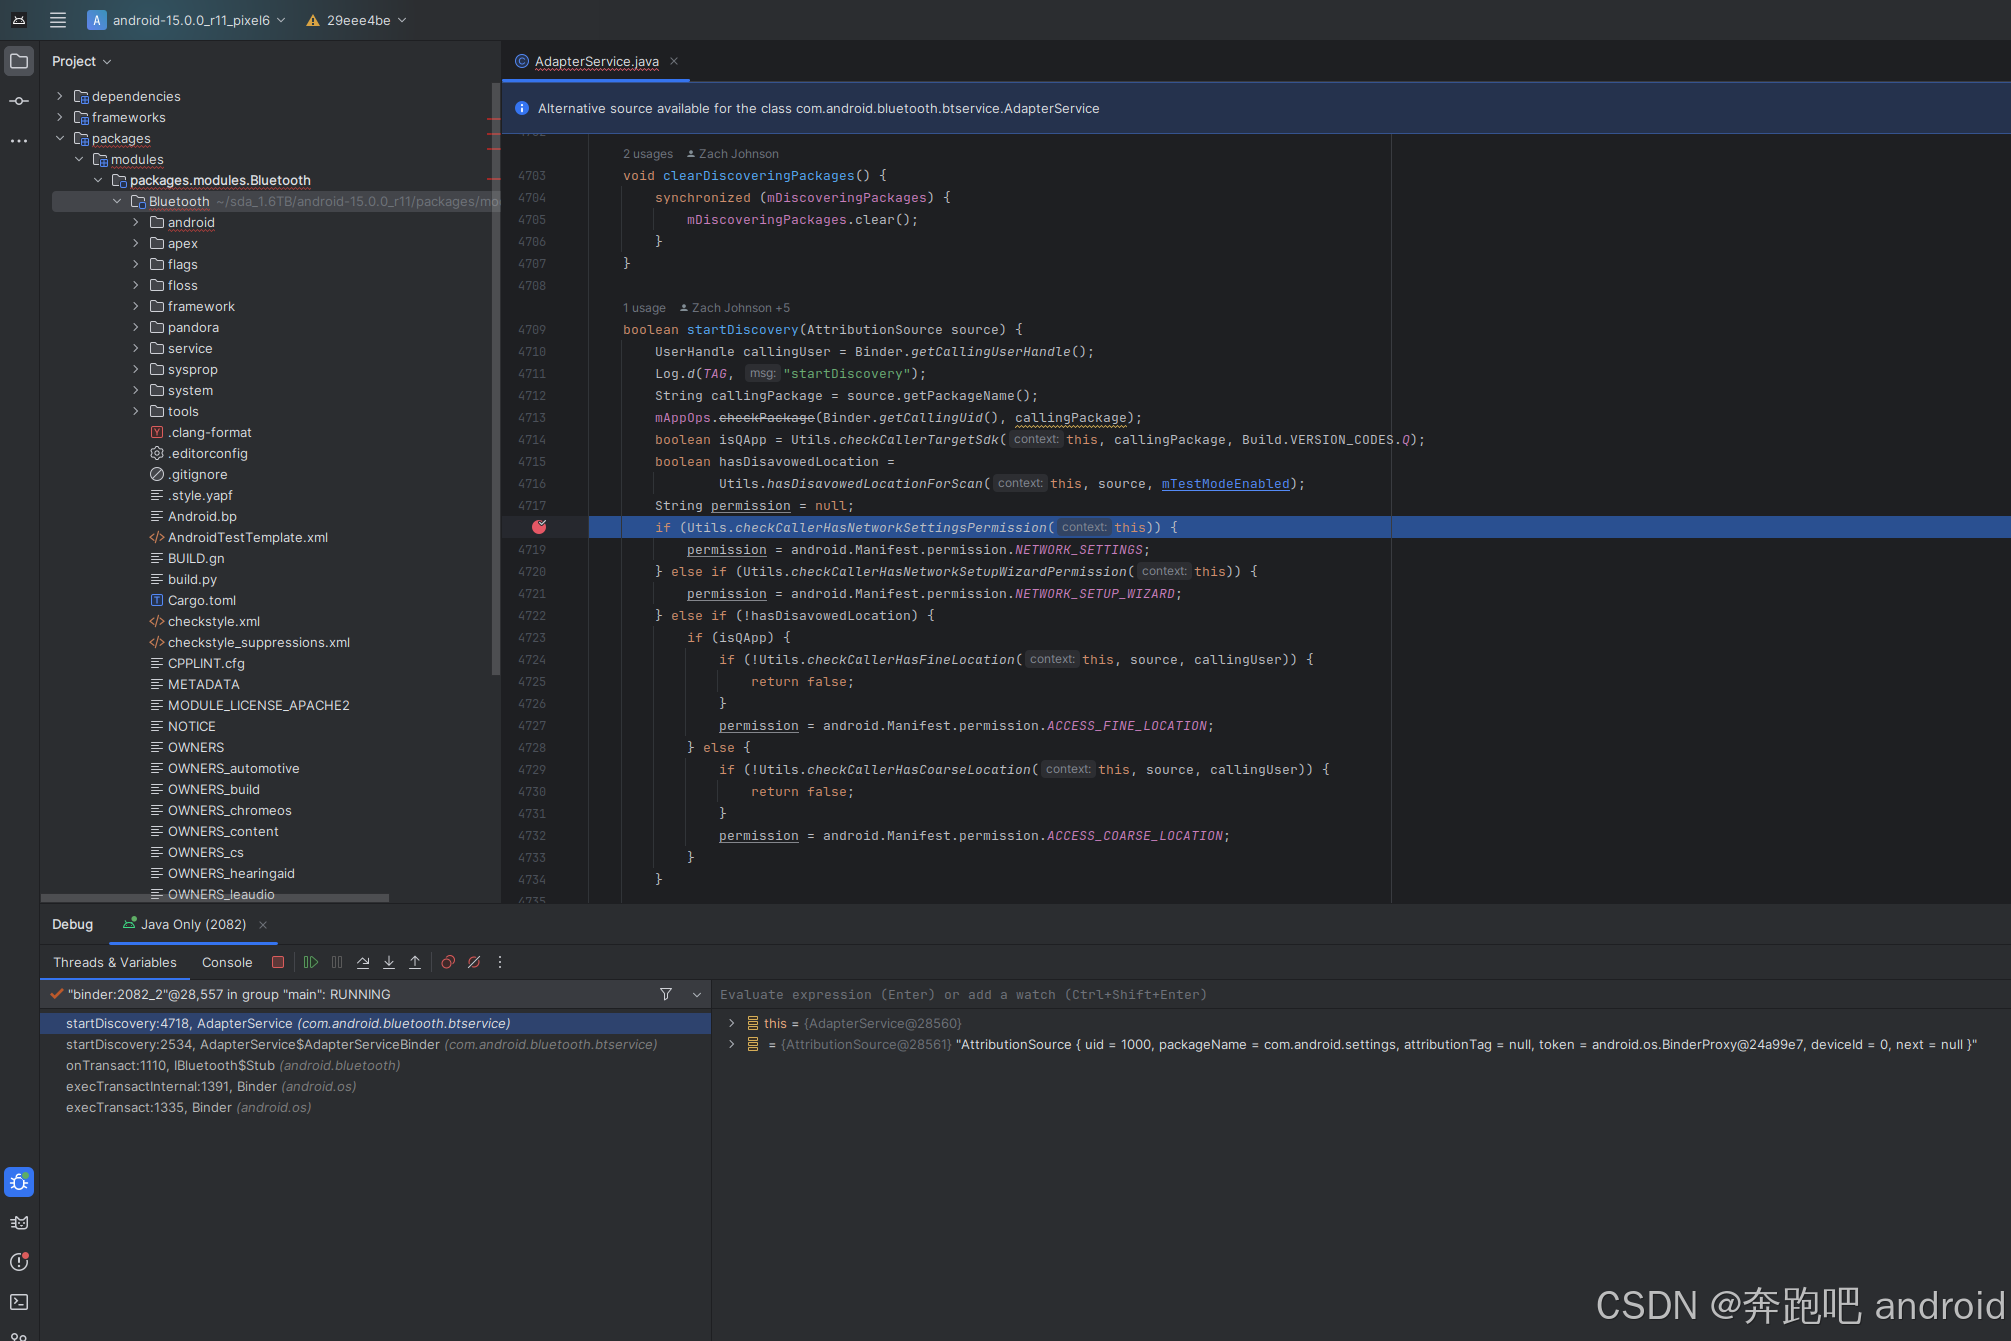This screenshot has width=2011, height=1341.
Task: Collapse the packages.modules.Bluetooth tree node
Action: pos(98,180)
